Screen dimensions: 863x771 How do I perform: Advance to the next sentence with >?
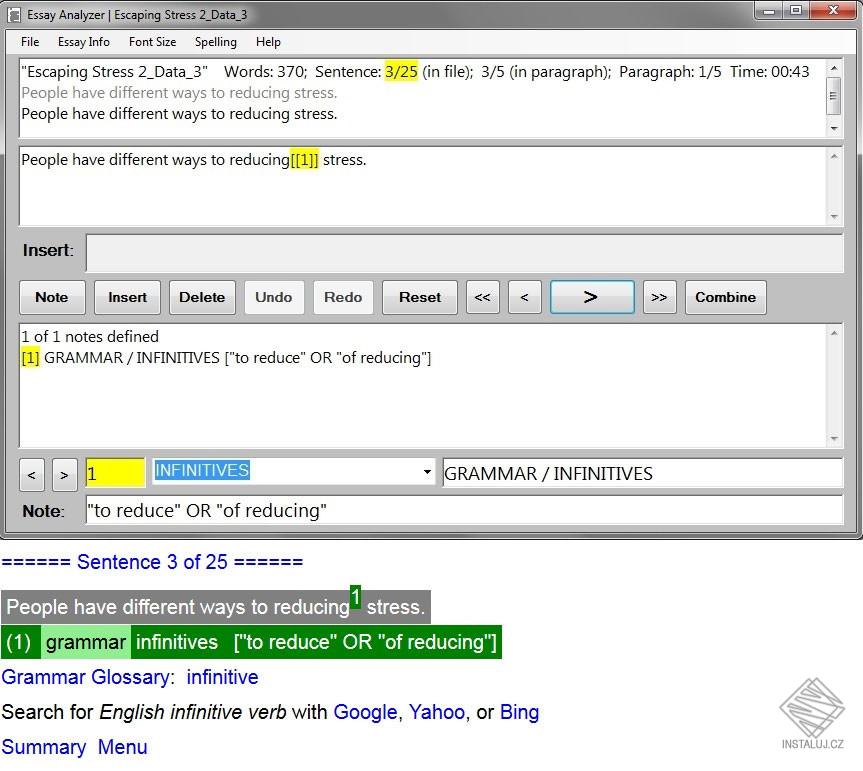click(592, 297)
